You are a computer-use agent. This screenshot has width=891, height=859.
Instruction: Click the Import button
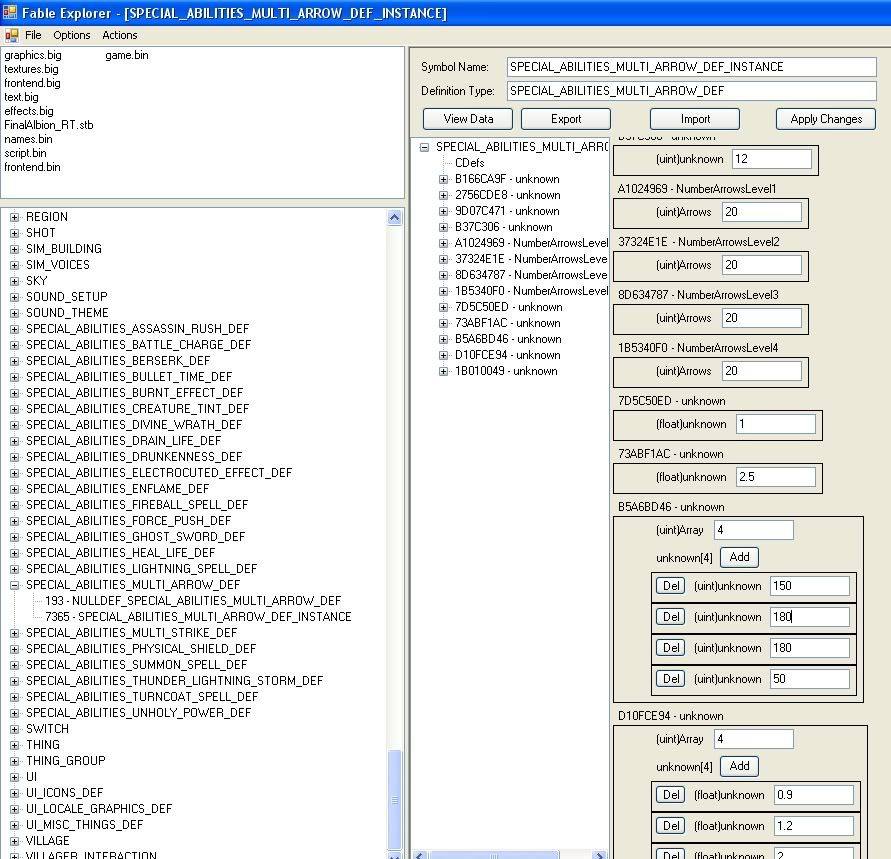[x=695, y=119]
